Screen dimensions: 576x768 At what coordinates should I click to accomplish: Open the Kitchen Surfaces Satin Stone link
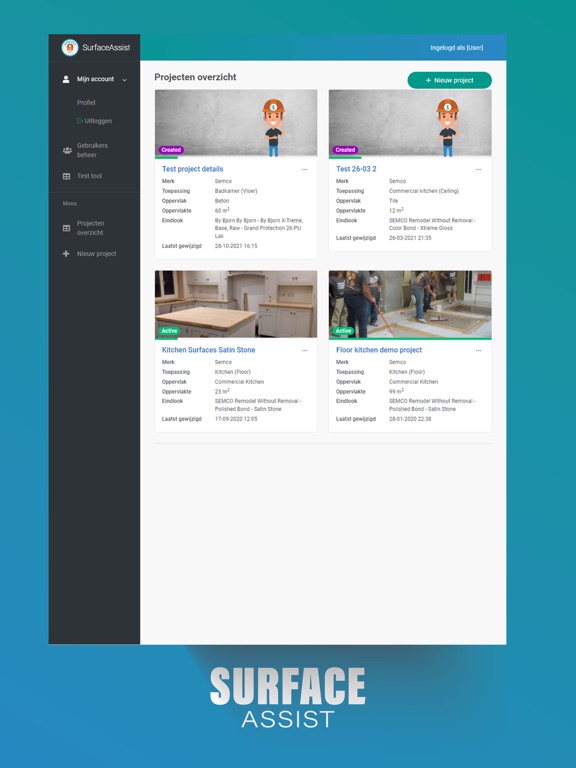point(208,350)
